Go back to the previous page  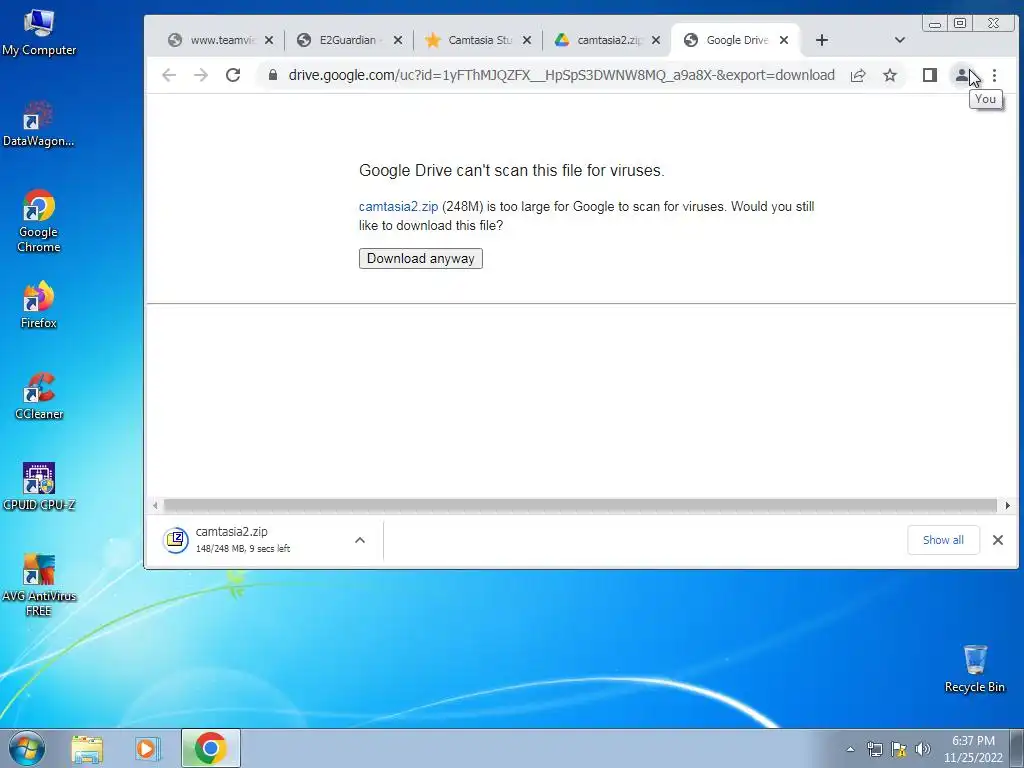169,75
